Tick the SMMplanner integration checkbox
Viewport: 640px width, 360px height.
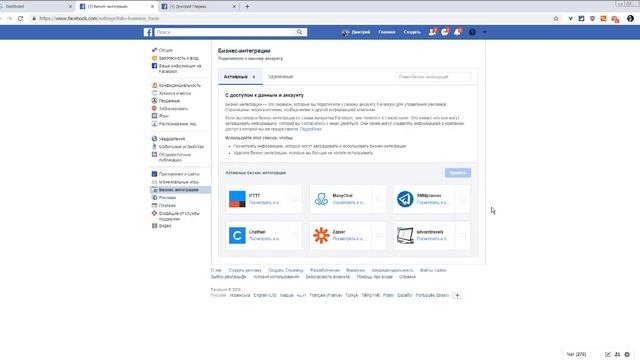[463, 199]
